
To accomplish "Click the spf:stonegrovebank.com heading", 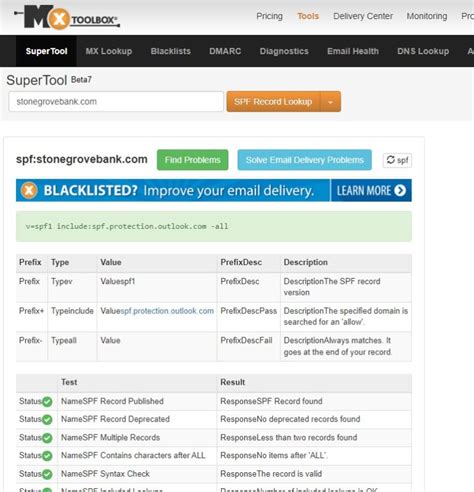I will [82, 159].
